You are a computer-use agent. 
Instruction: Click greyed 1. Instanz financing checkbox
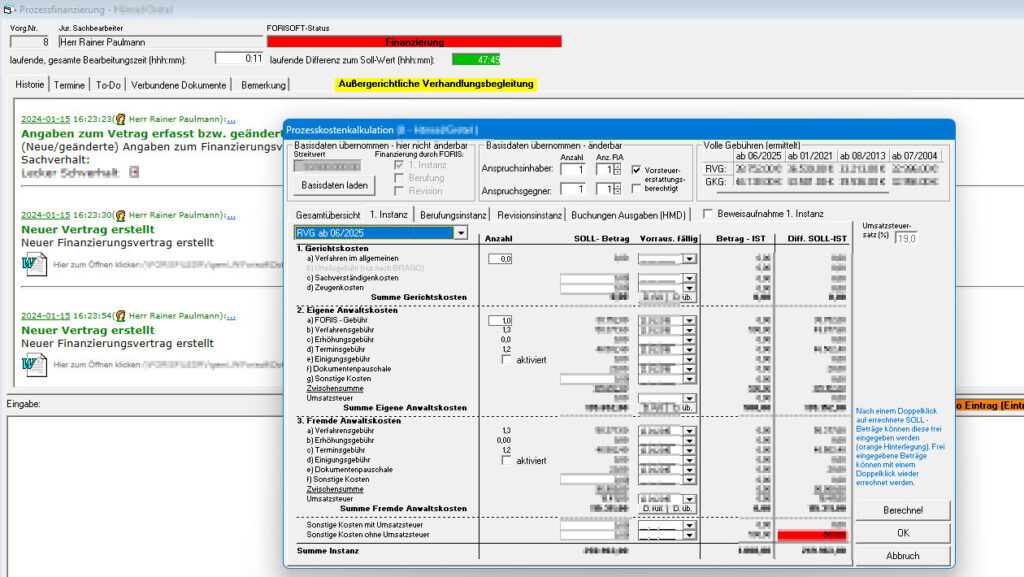(399, 165)
